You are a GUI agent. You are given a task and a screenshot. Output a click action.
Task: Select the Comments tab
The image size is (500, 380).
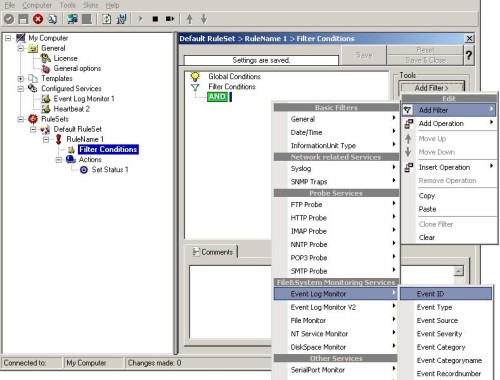pyautogui.click(x=213, y=252)
